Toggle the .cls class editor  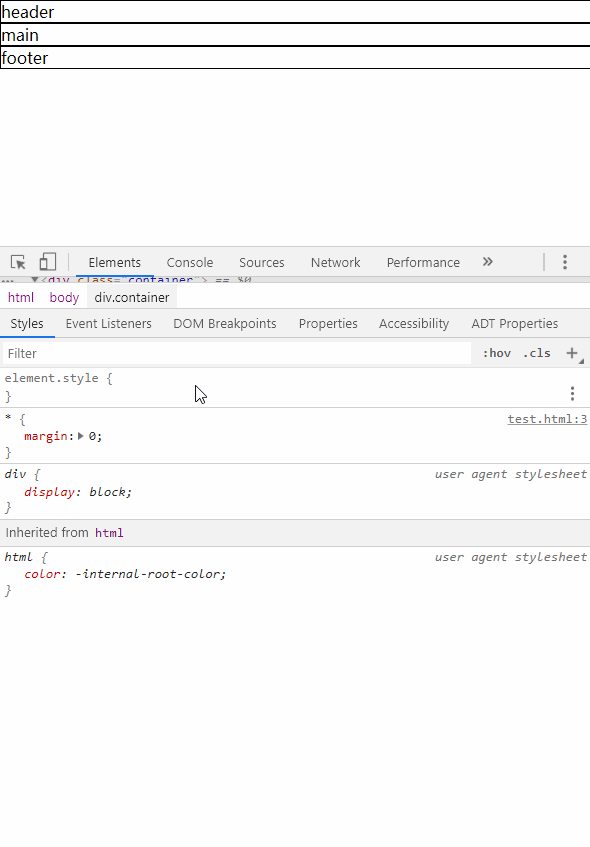pos(537,353)
